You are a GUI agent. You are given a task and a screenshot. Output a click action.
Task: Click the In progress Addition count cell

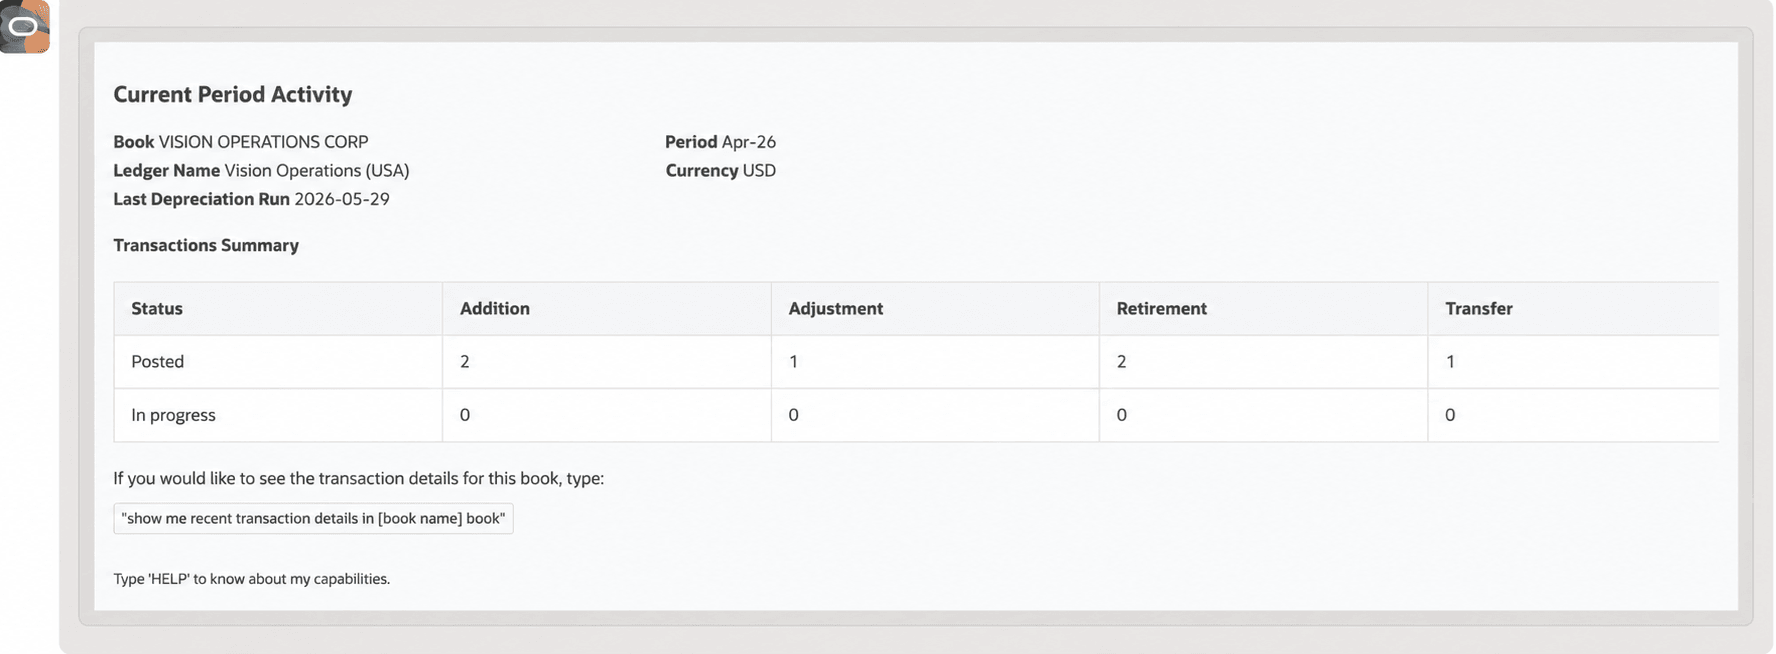[x=606, y=414]
